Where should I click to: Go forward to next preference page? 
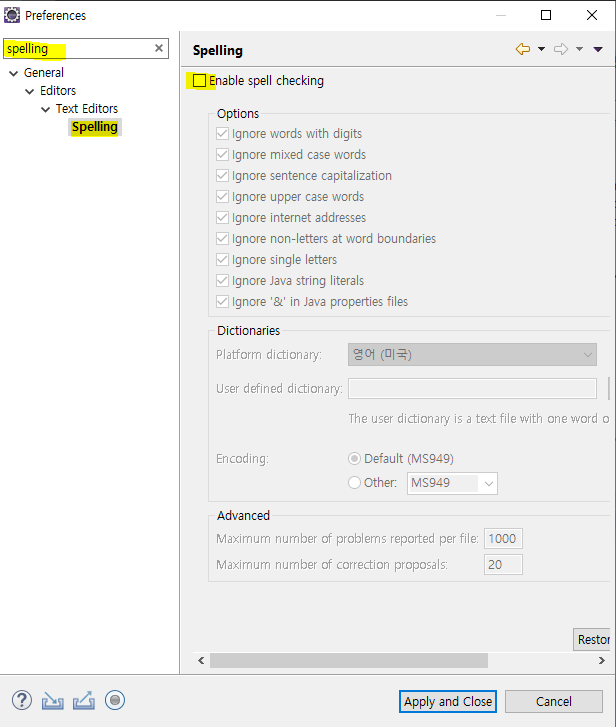coord(561,49)
